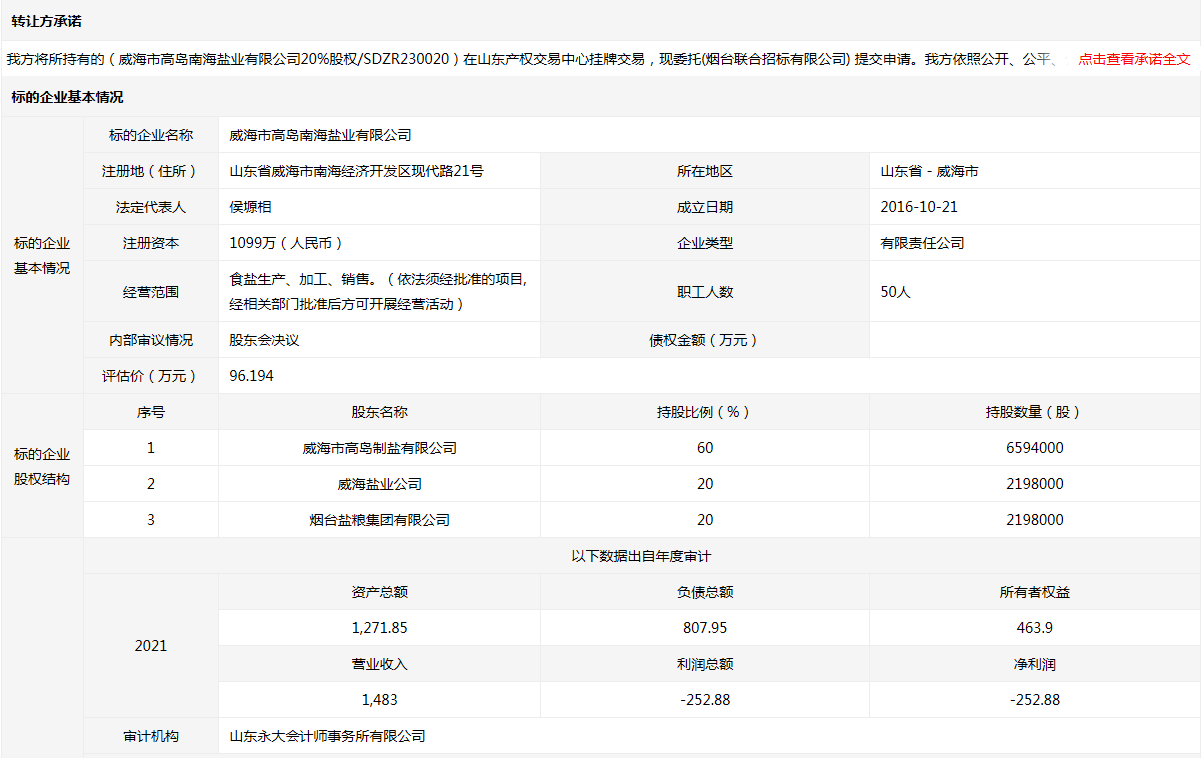Select the year cell 2021

[x=151, y=646]
